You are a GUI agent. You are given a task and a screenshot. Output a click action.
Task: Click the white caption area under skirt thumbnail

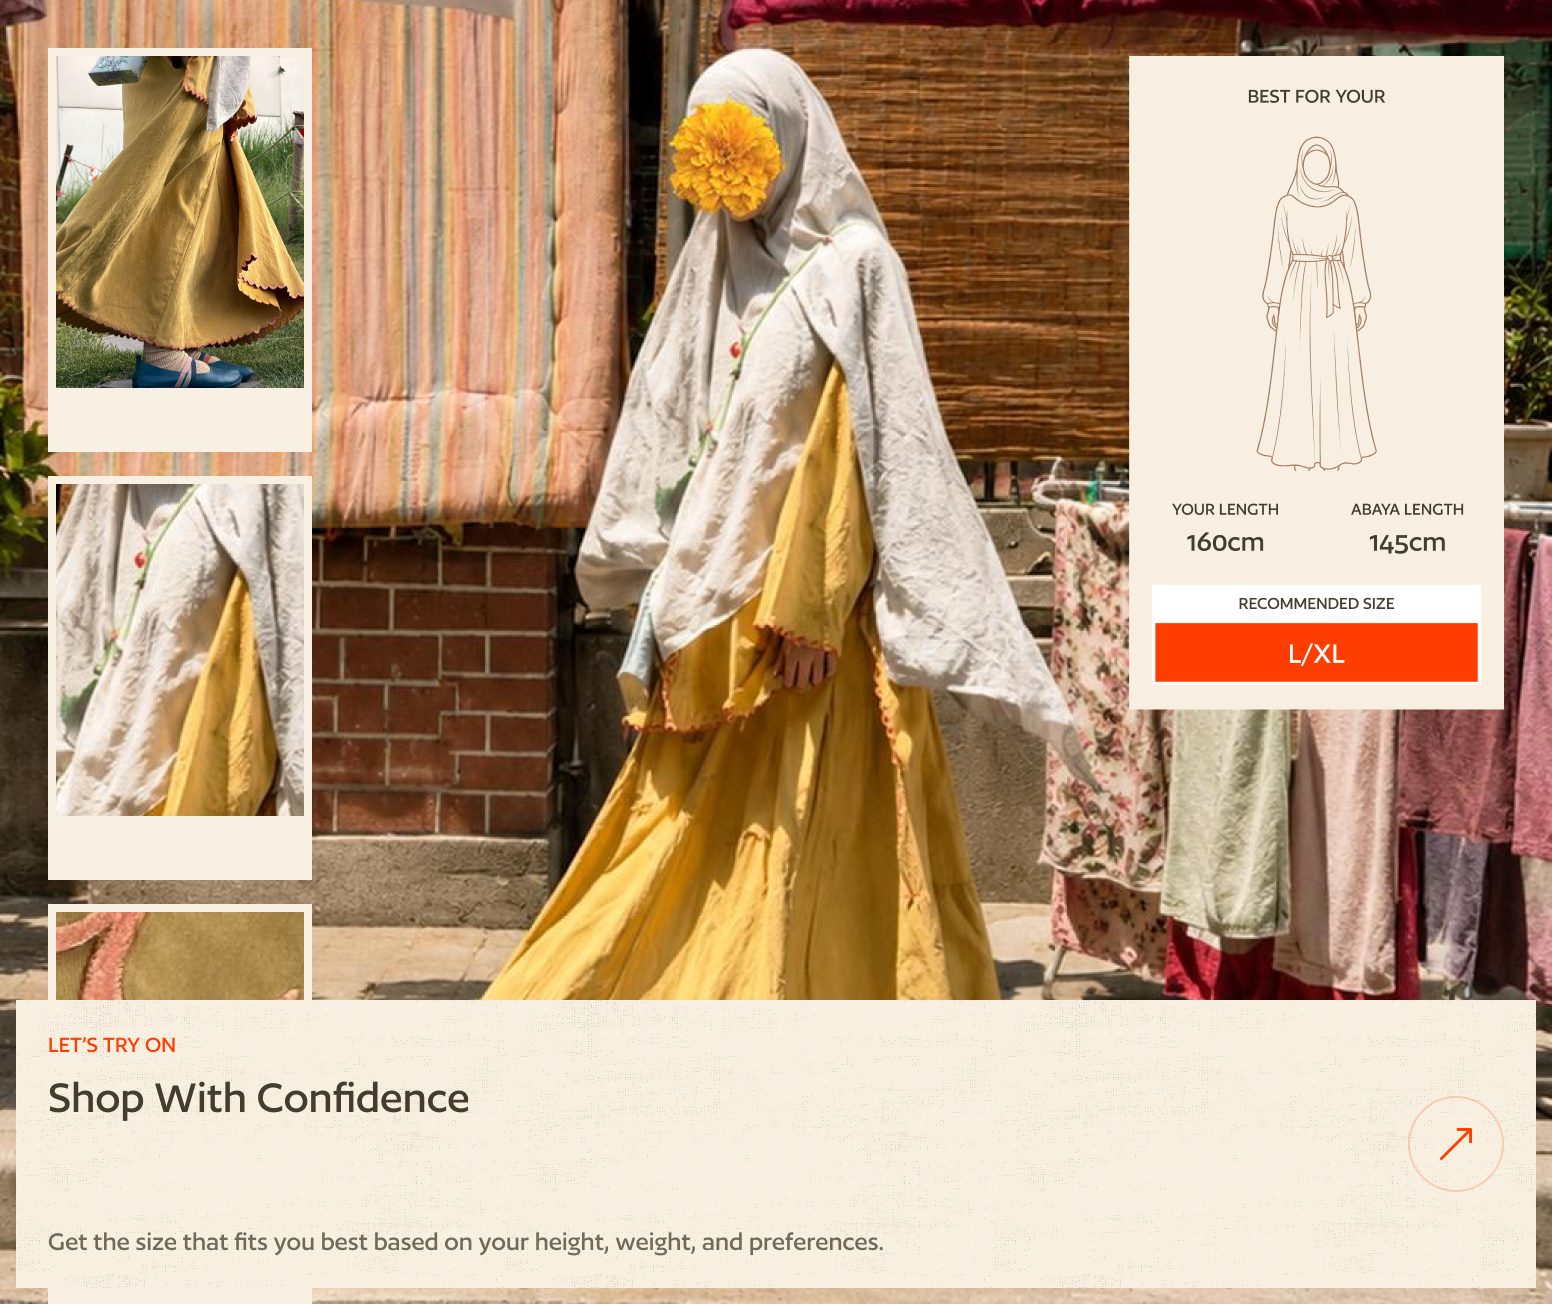click(x=180, y=418)
